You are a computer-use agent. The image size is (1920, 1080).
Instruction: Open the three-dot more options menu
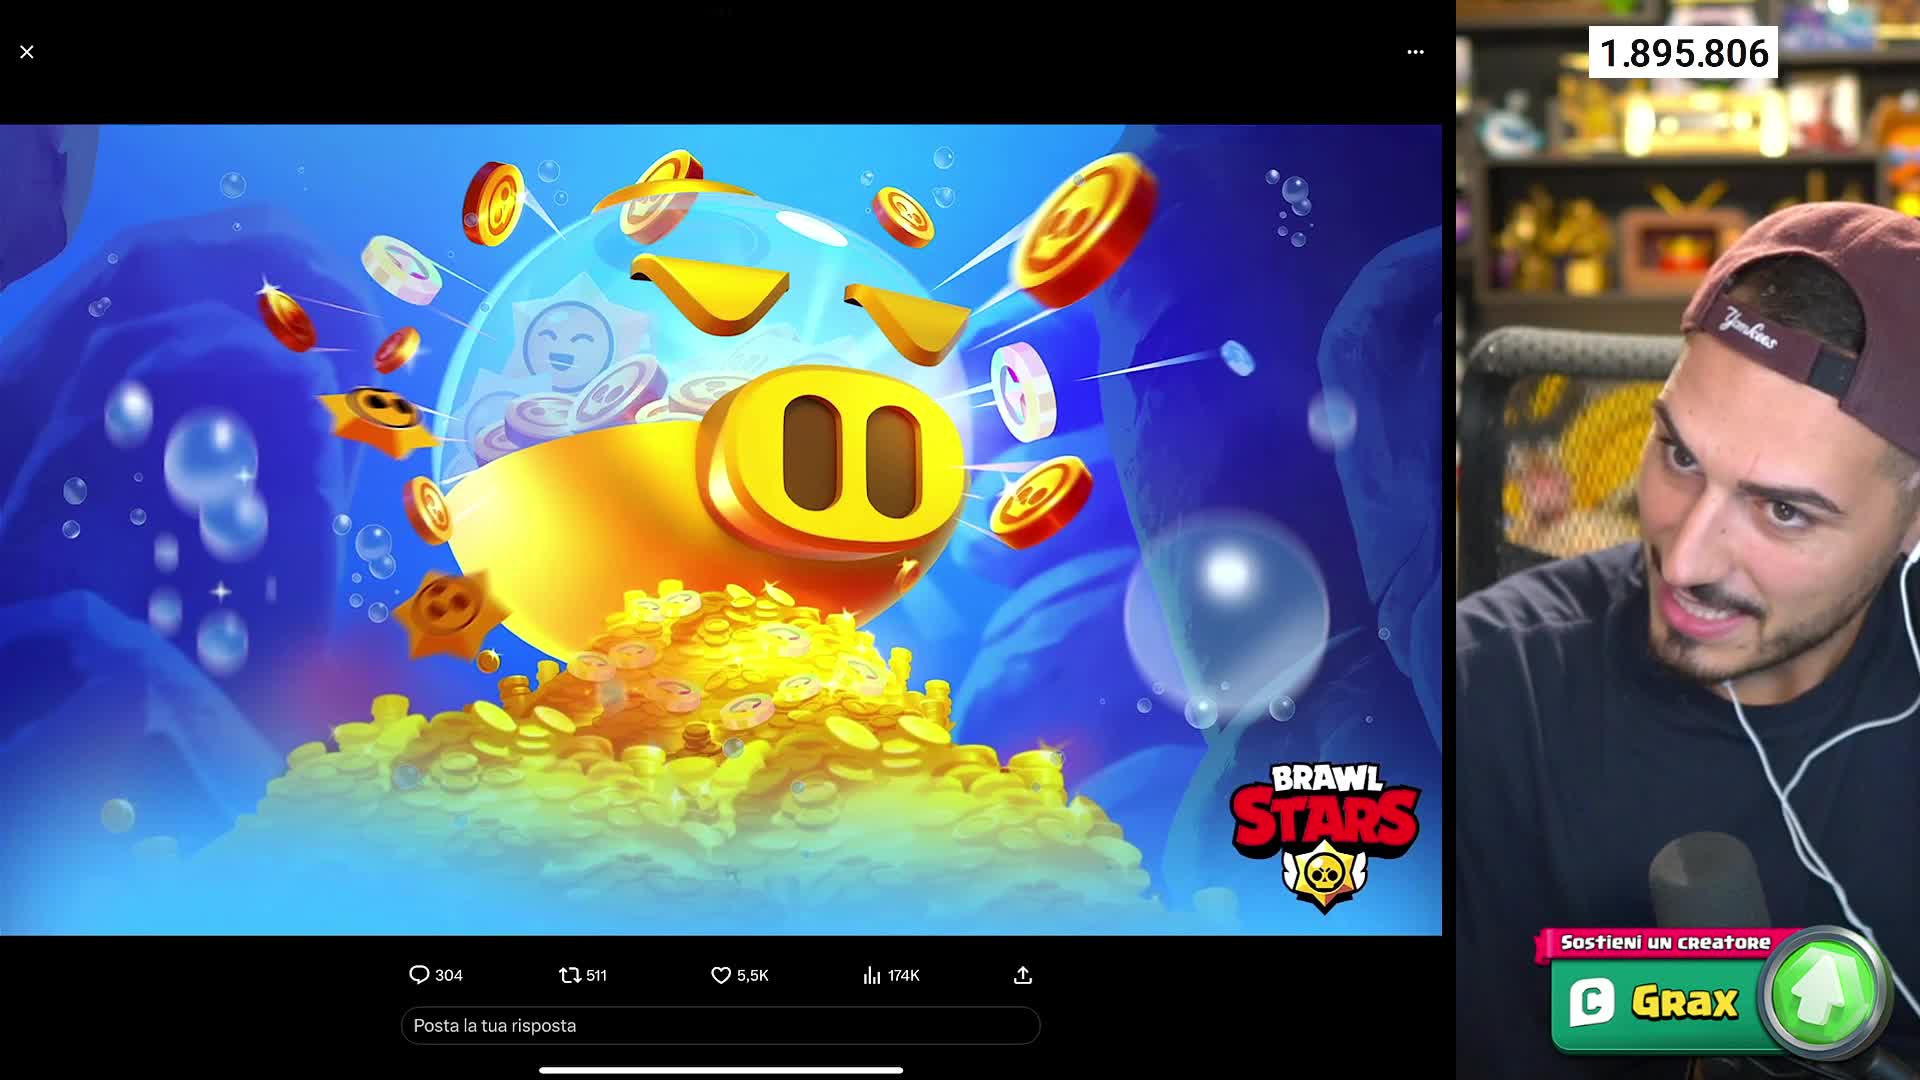click(1415, 52)
